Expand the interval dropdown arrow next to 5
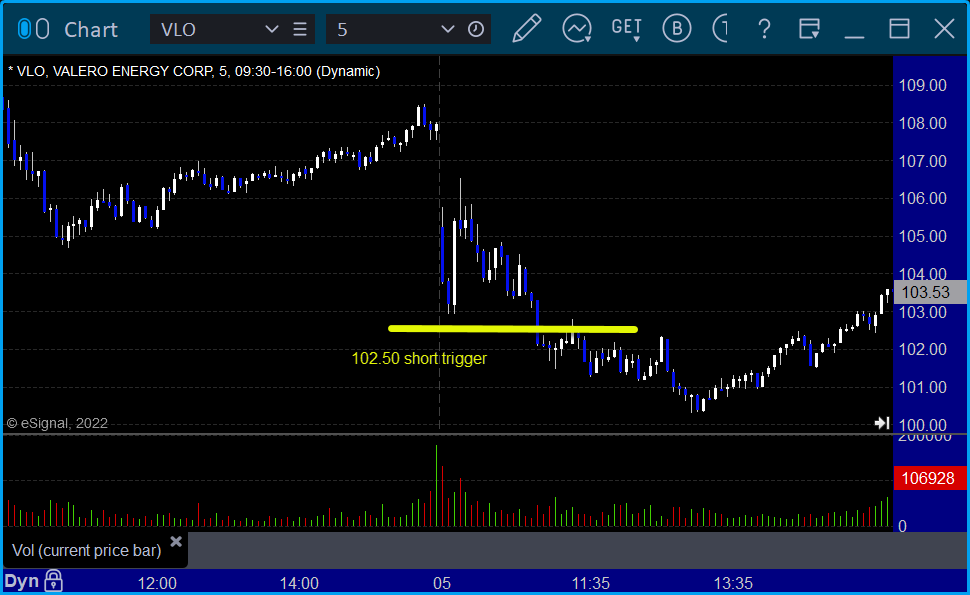 (448, 29)
